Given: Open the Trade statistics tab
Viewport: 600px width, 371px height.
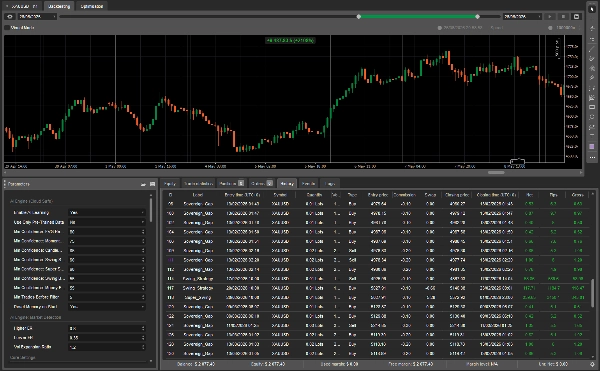Looking at the screenshot, I should tap(198, 184).
